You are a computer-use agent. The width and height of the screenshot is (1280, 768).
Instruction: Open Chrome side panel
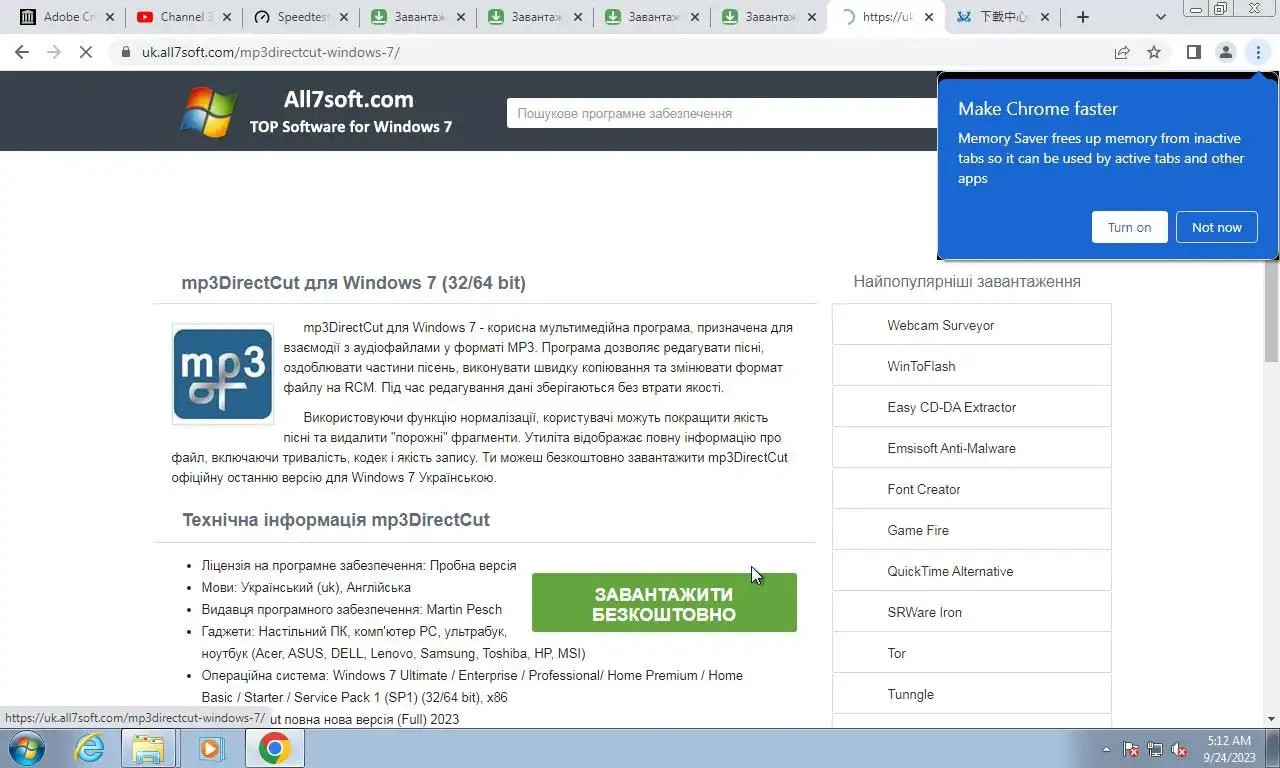(1193, 52)
